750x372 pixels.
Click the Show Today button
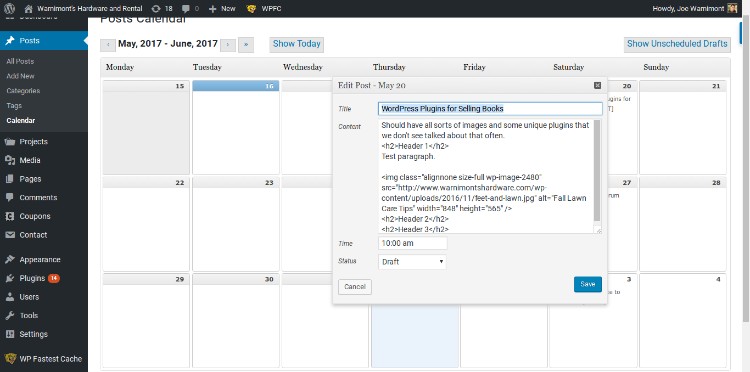click(297, 44)
